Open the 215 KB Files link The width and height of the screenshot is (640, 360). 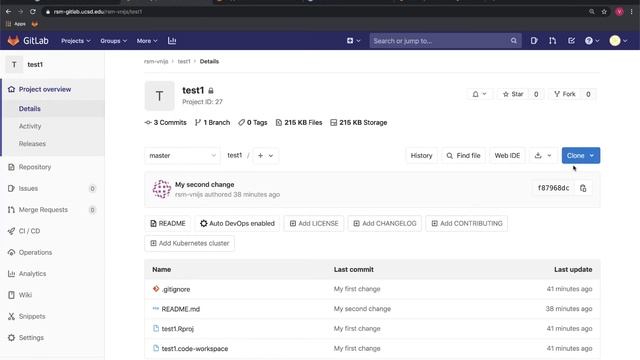[x=299, y=122]
